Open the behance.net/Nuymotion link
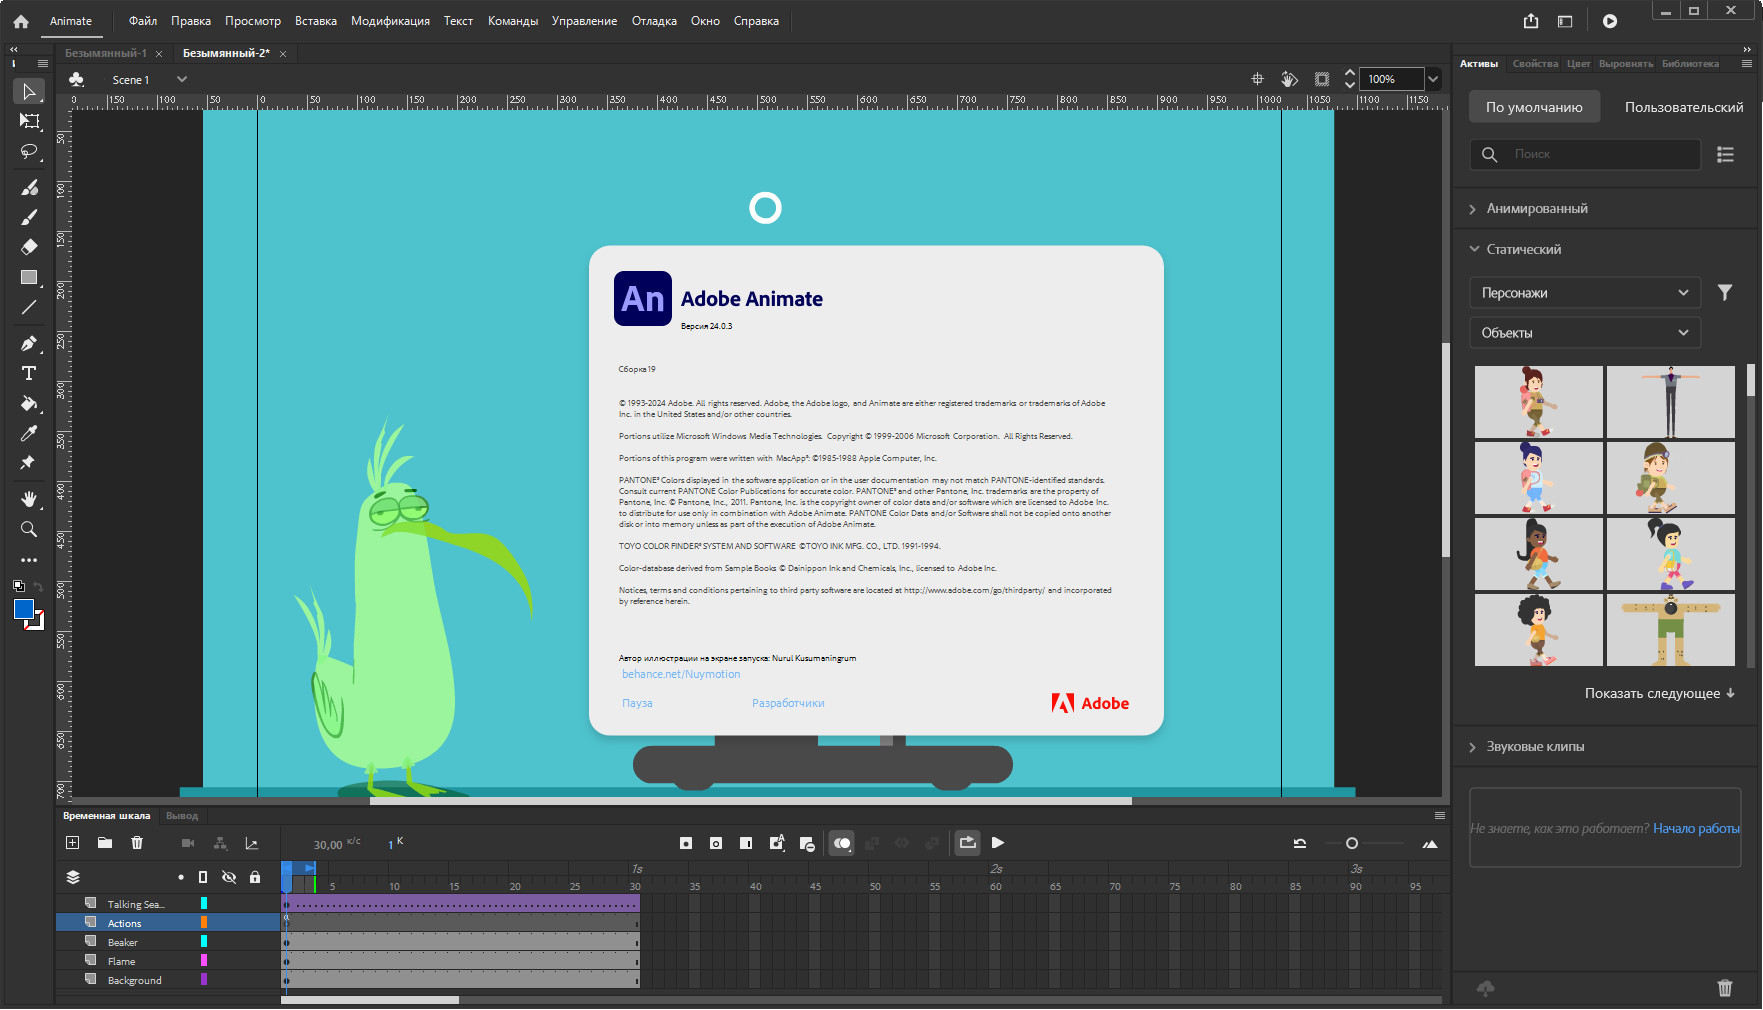 pyautogui.click(x=681, y=675)
